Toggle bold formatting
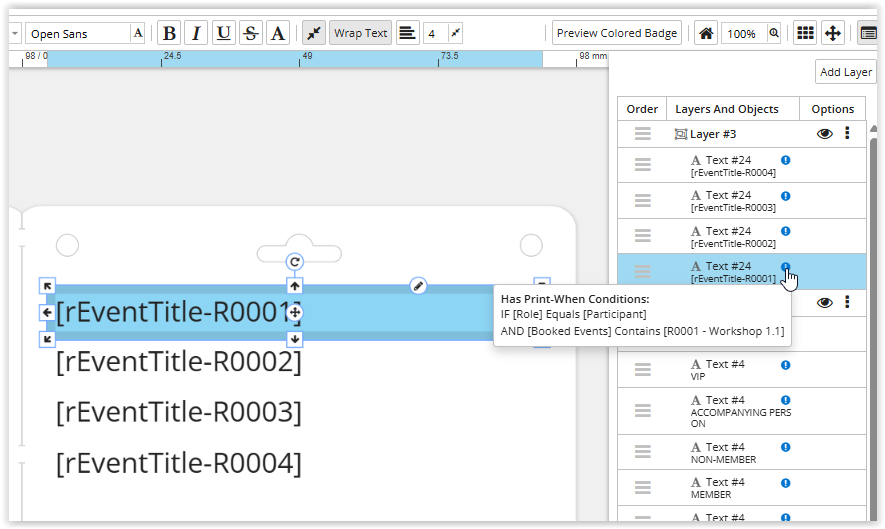The image size is (885, 529). (169, 33)
